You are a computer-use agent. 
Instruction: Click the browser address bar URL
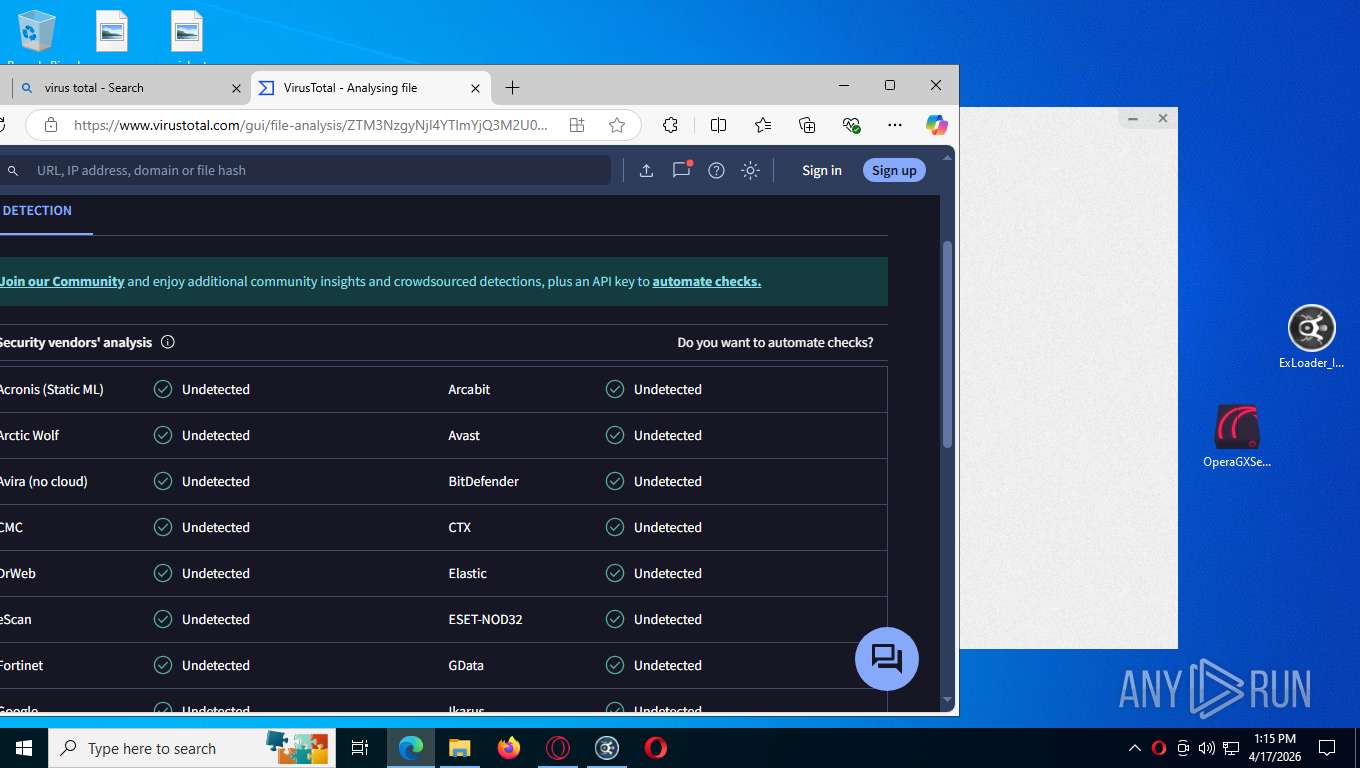(x=310, y=125)
